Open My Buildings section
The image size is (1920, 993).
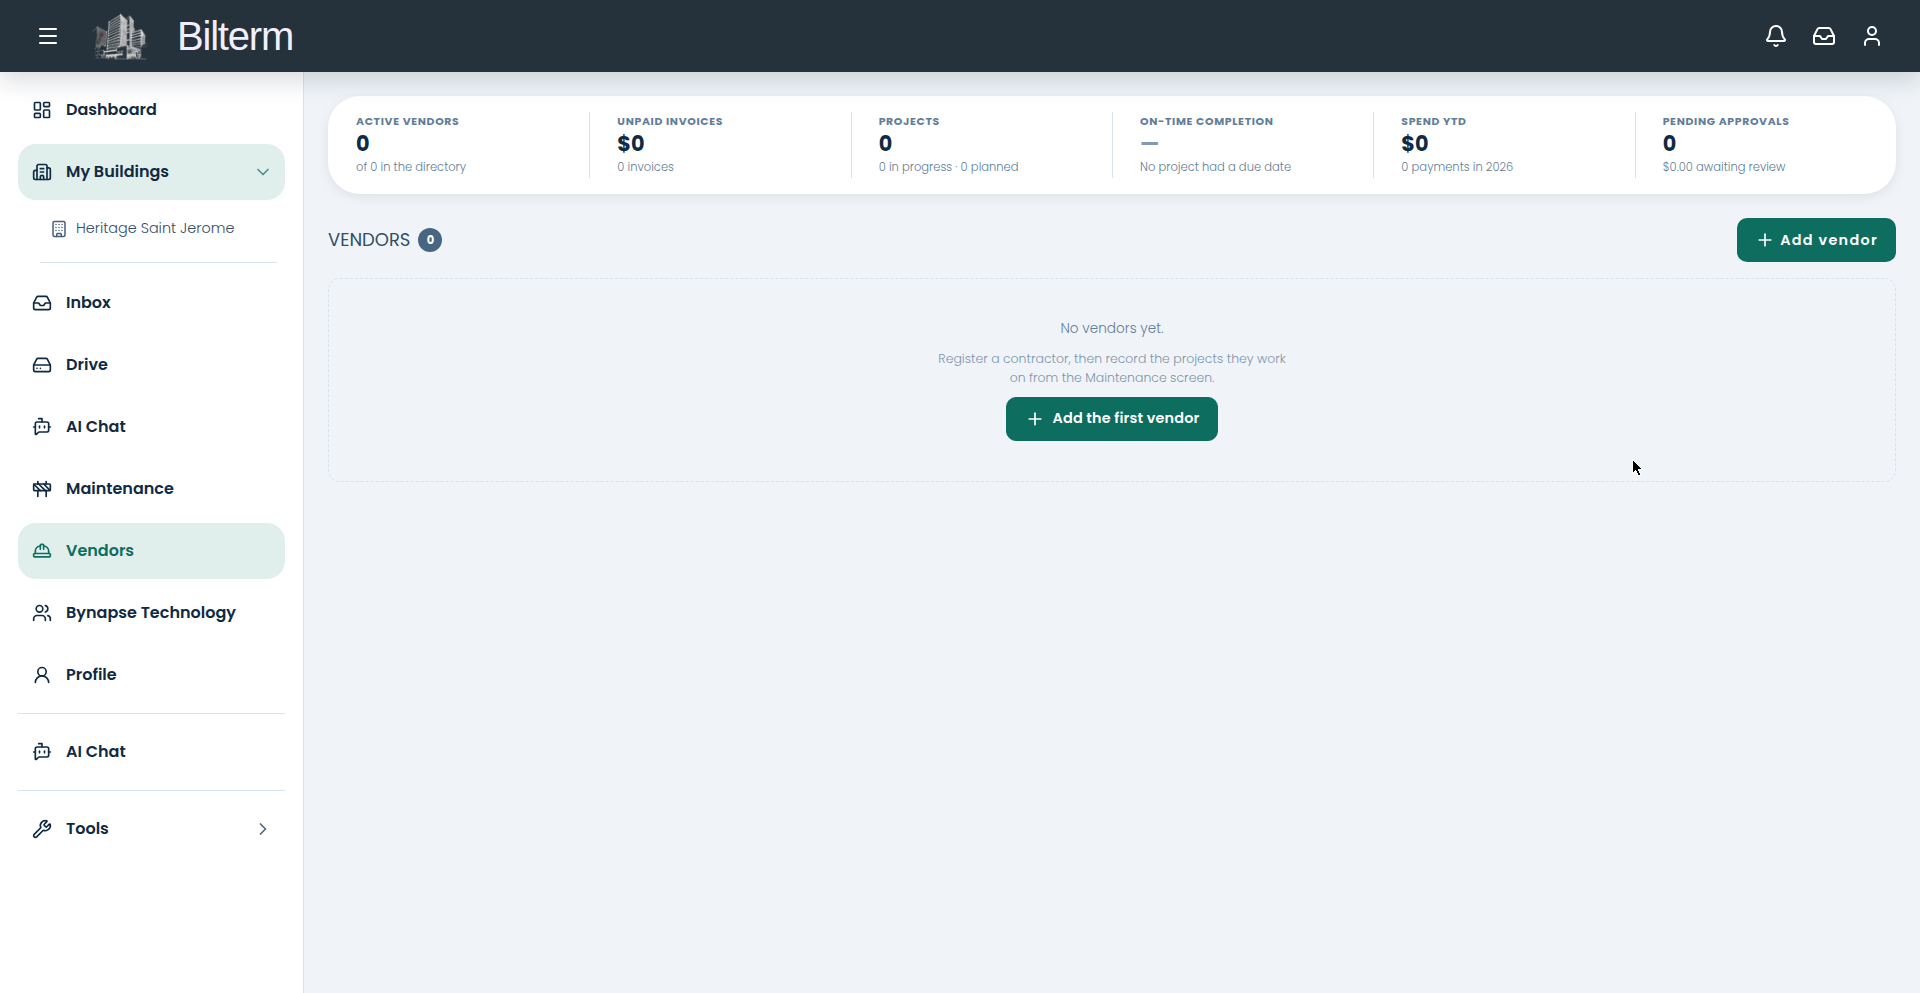(x=151, y=172)
